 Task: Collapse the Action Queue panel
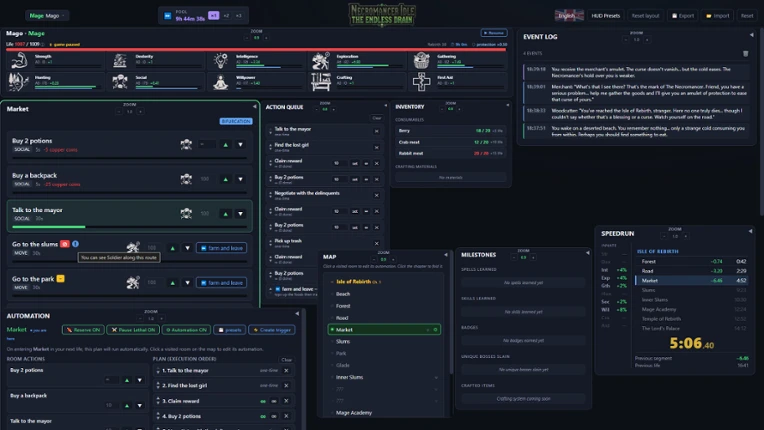point(385,105)
